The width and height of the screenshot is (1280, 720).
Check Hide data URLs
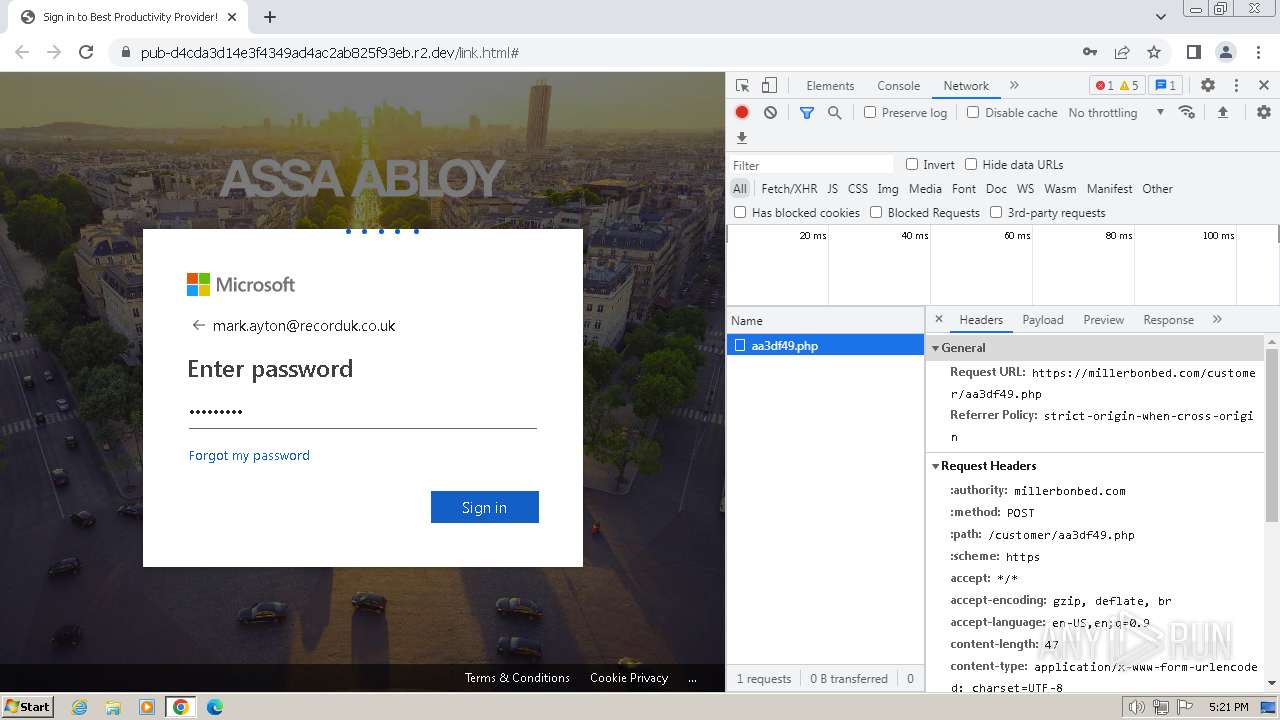[971, 164]
